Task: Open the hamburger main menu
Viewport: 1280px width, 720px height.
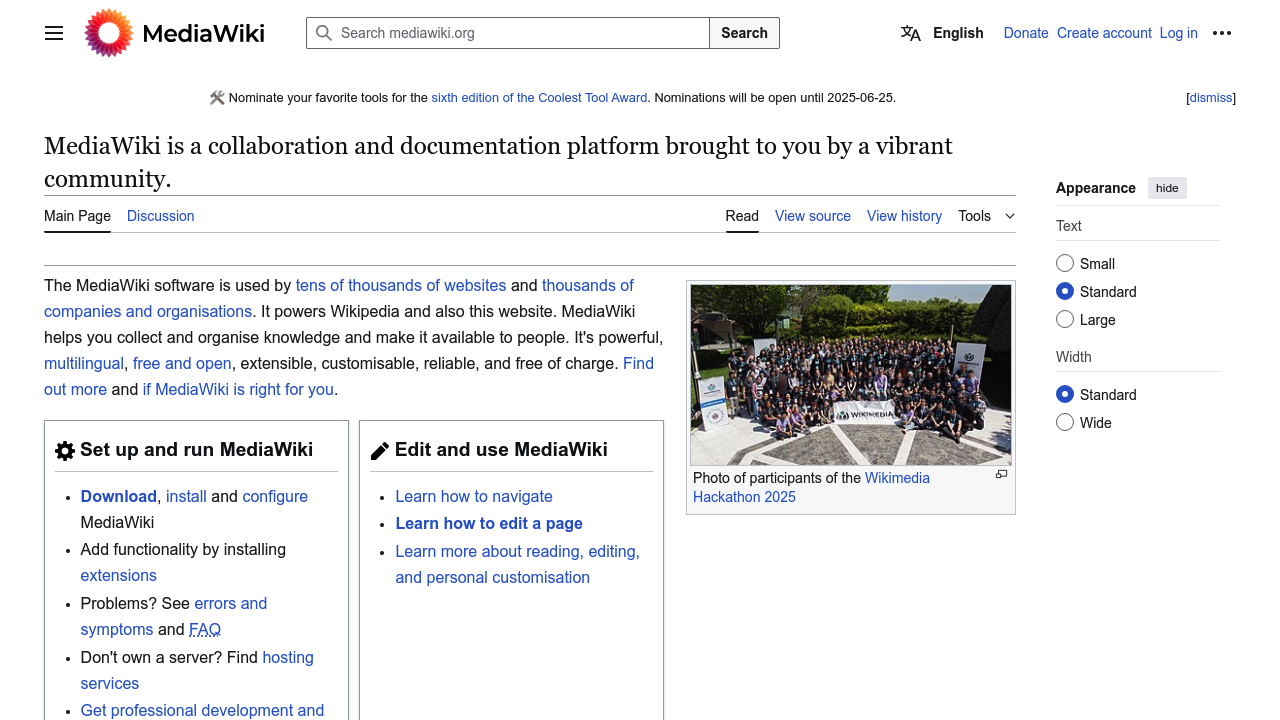Action: tap(54, 33)
